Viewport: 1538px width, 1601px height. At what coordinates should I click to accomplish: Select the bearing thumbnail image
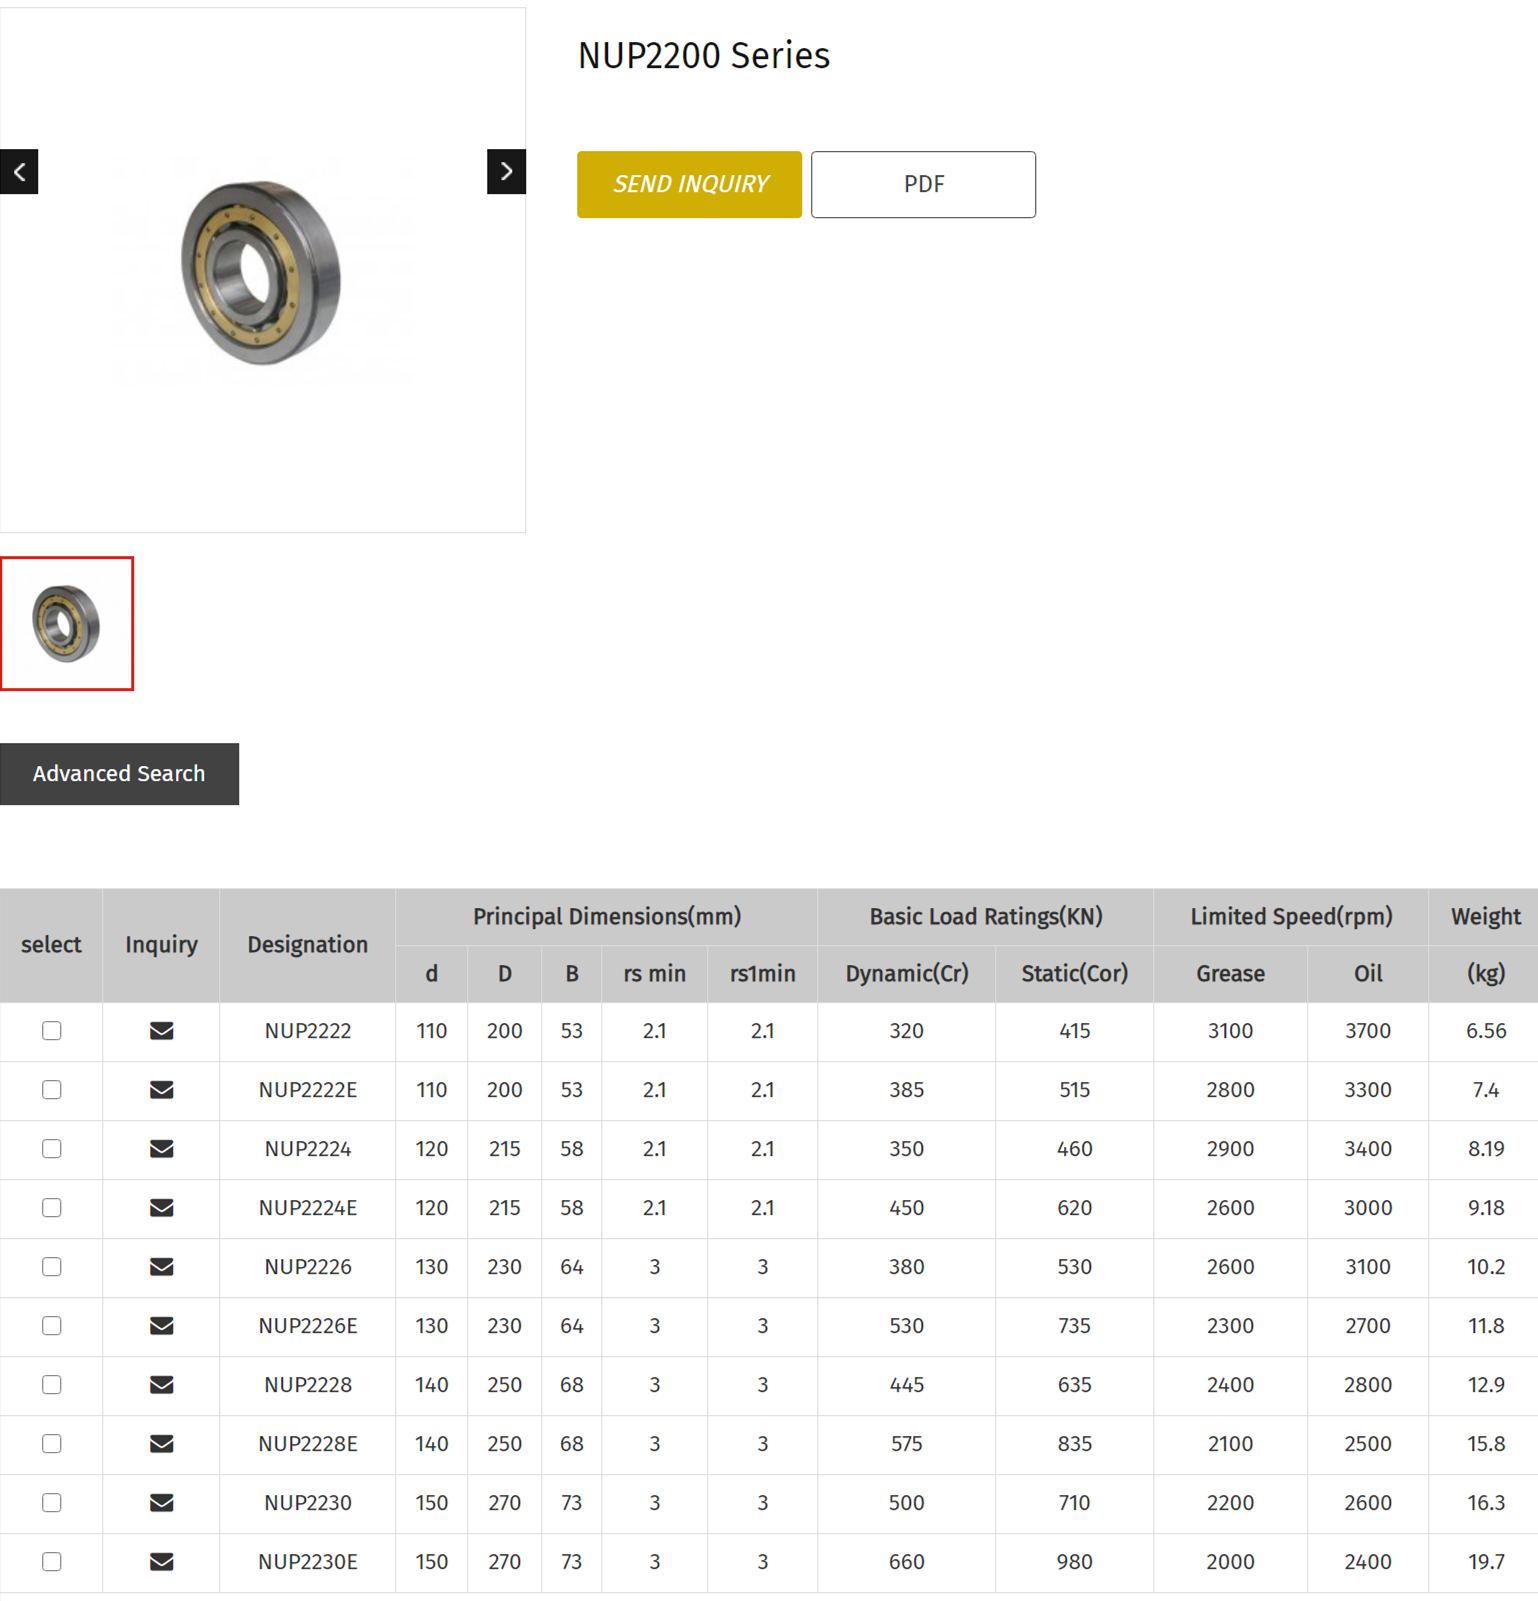(x=67, y=624)
